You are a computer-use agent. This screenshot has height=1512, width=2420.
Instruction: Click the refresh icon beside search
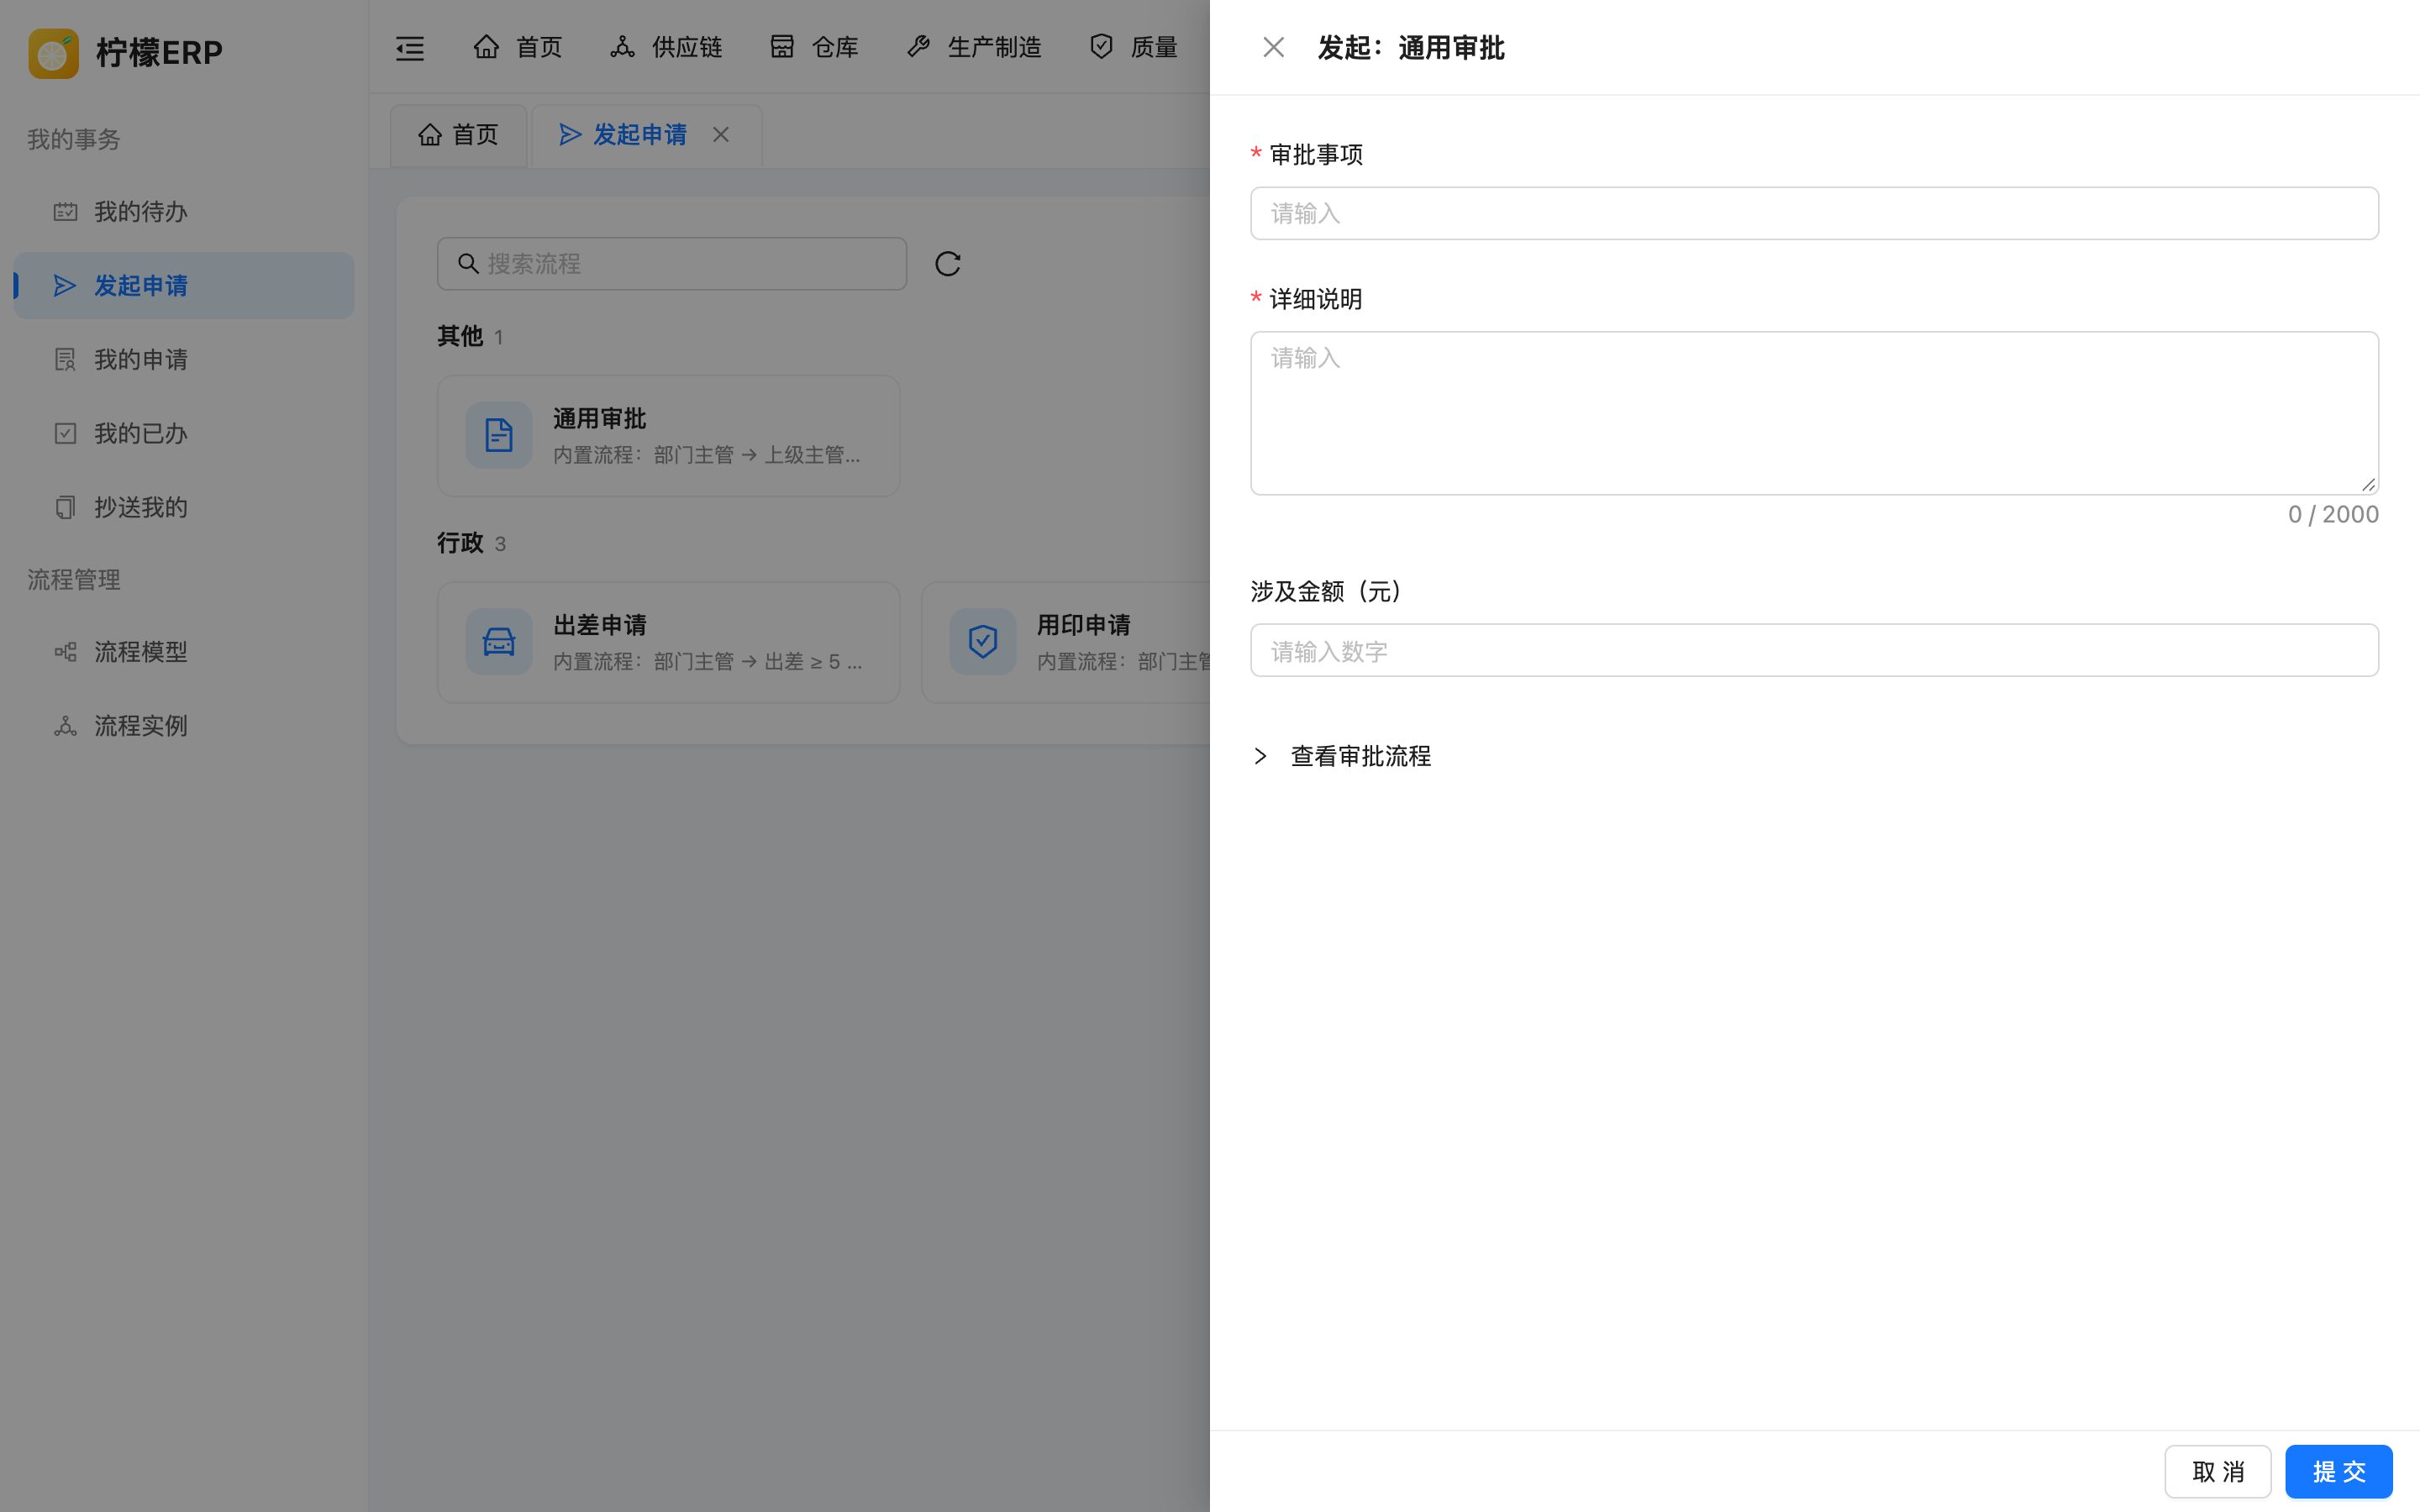point(947,264)
